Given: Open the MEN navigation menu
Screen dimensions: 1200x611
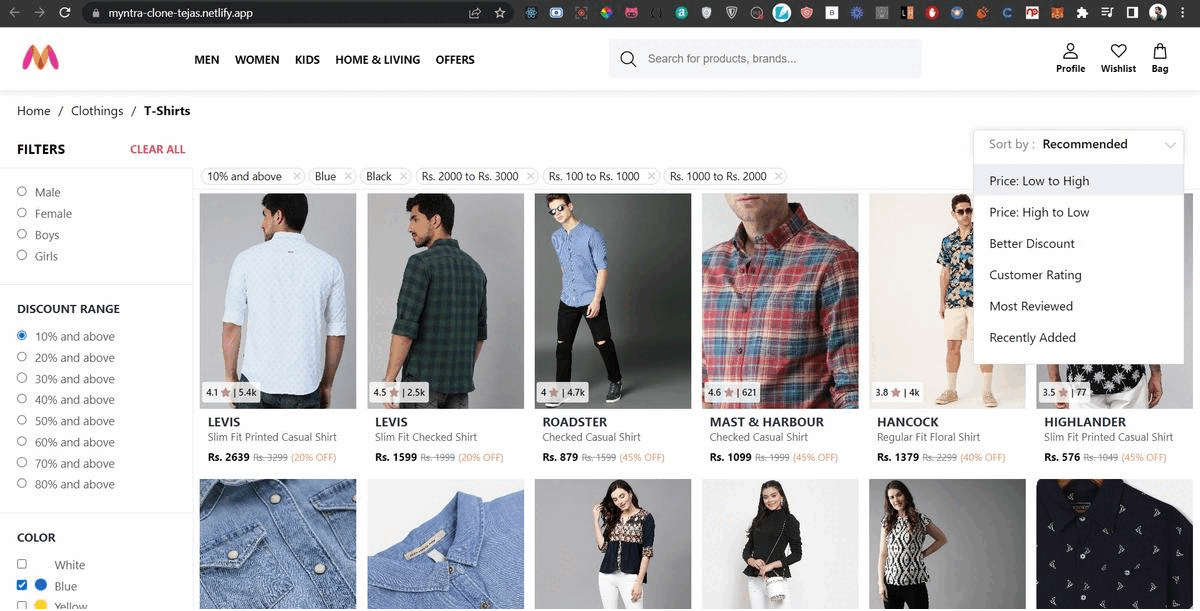Looking at the screenshot, I should pos(207,60).
